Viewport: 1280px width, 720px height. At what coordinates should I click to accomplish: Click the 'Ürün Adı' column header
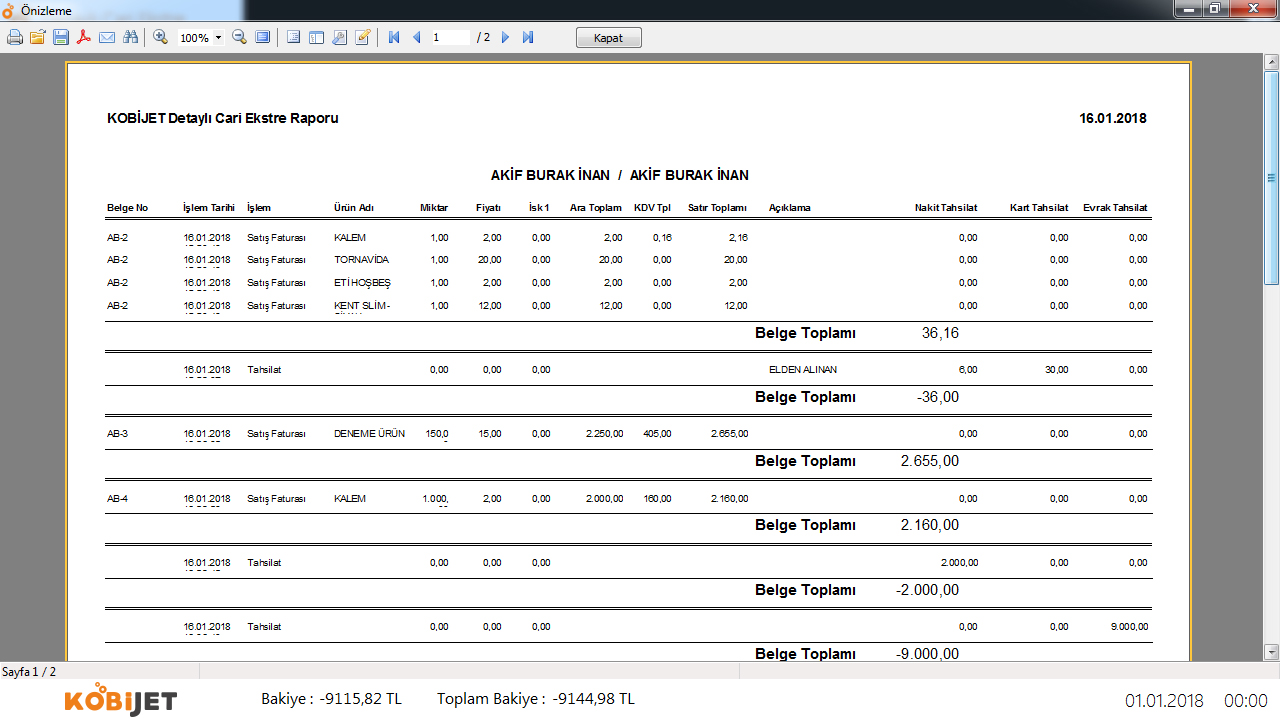click(x=354, y=208)
